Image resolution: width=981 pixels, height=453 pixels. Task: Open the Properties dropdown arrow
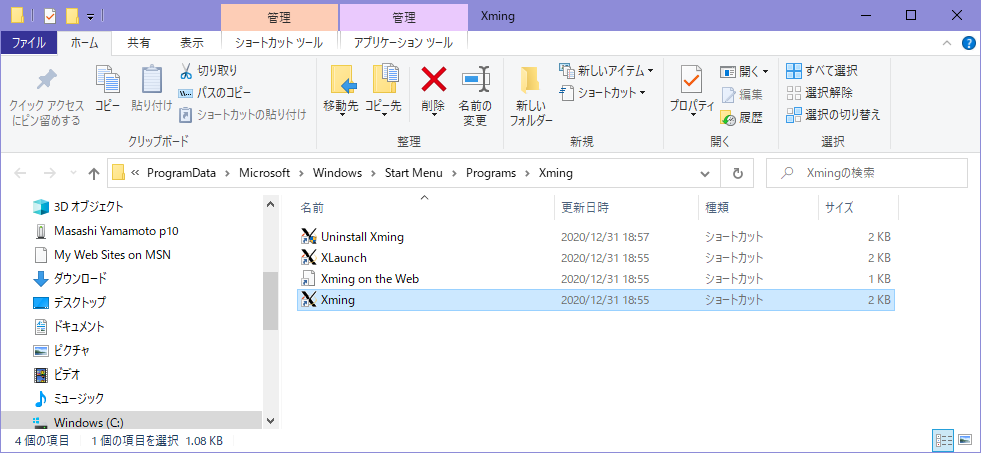(692, 115)
